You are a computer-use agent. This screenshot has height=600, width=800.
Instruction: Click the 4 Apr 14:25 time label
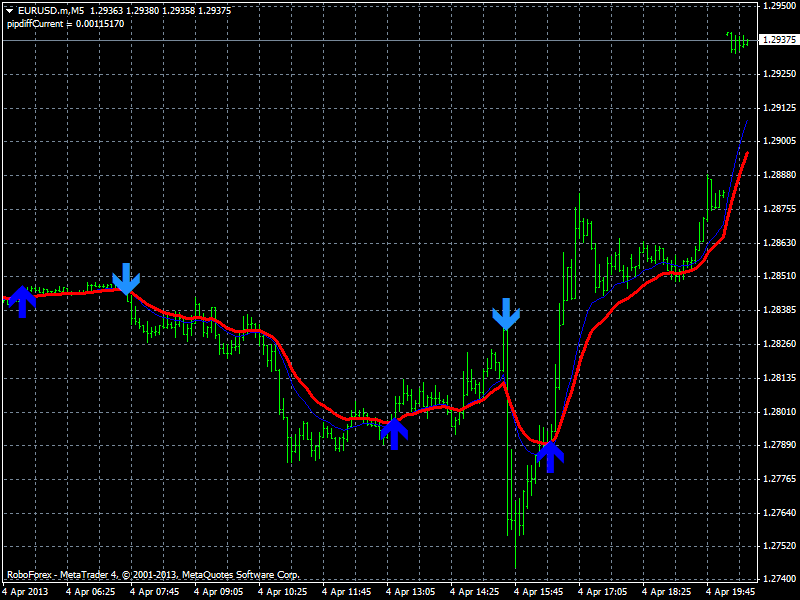pos(474,592)
